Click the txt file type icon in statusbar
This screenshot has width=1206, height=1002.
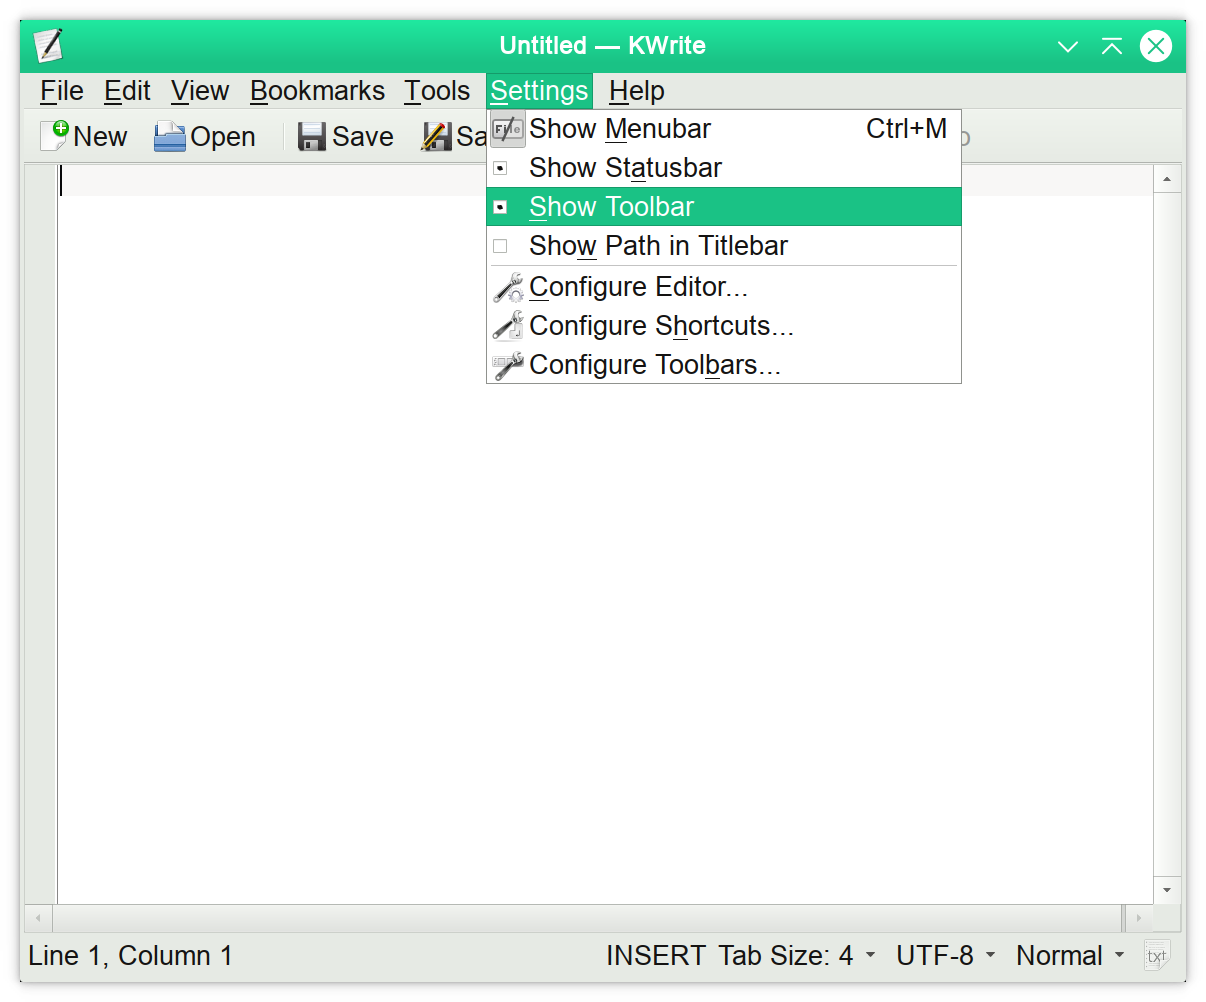pyautogui.click(x=1156, y=956)
